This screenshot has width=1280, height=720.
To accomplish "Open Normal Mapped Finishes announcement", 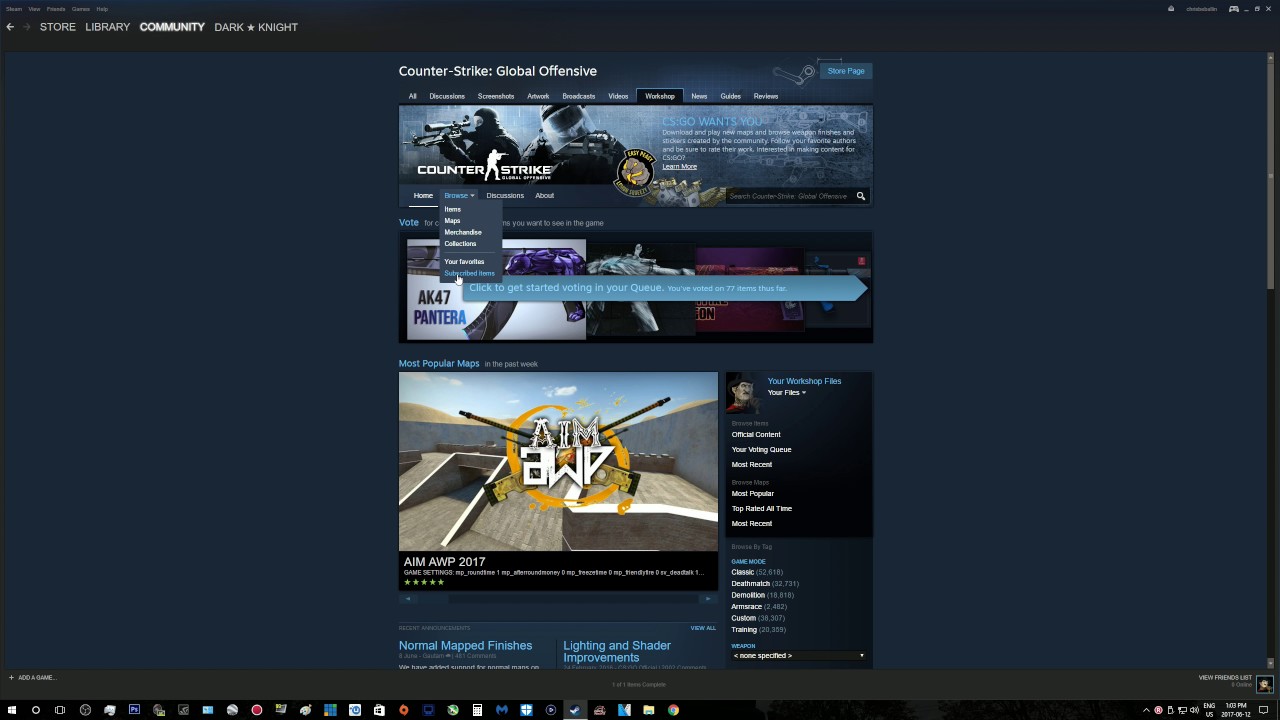I will click(x=465, y=646).
